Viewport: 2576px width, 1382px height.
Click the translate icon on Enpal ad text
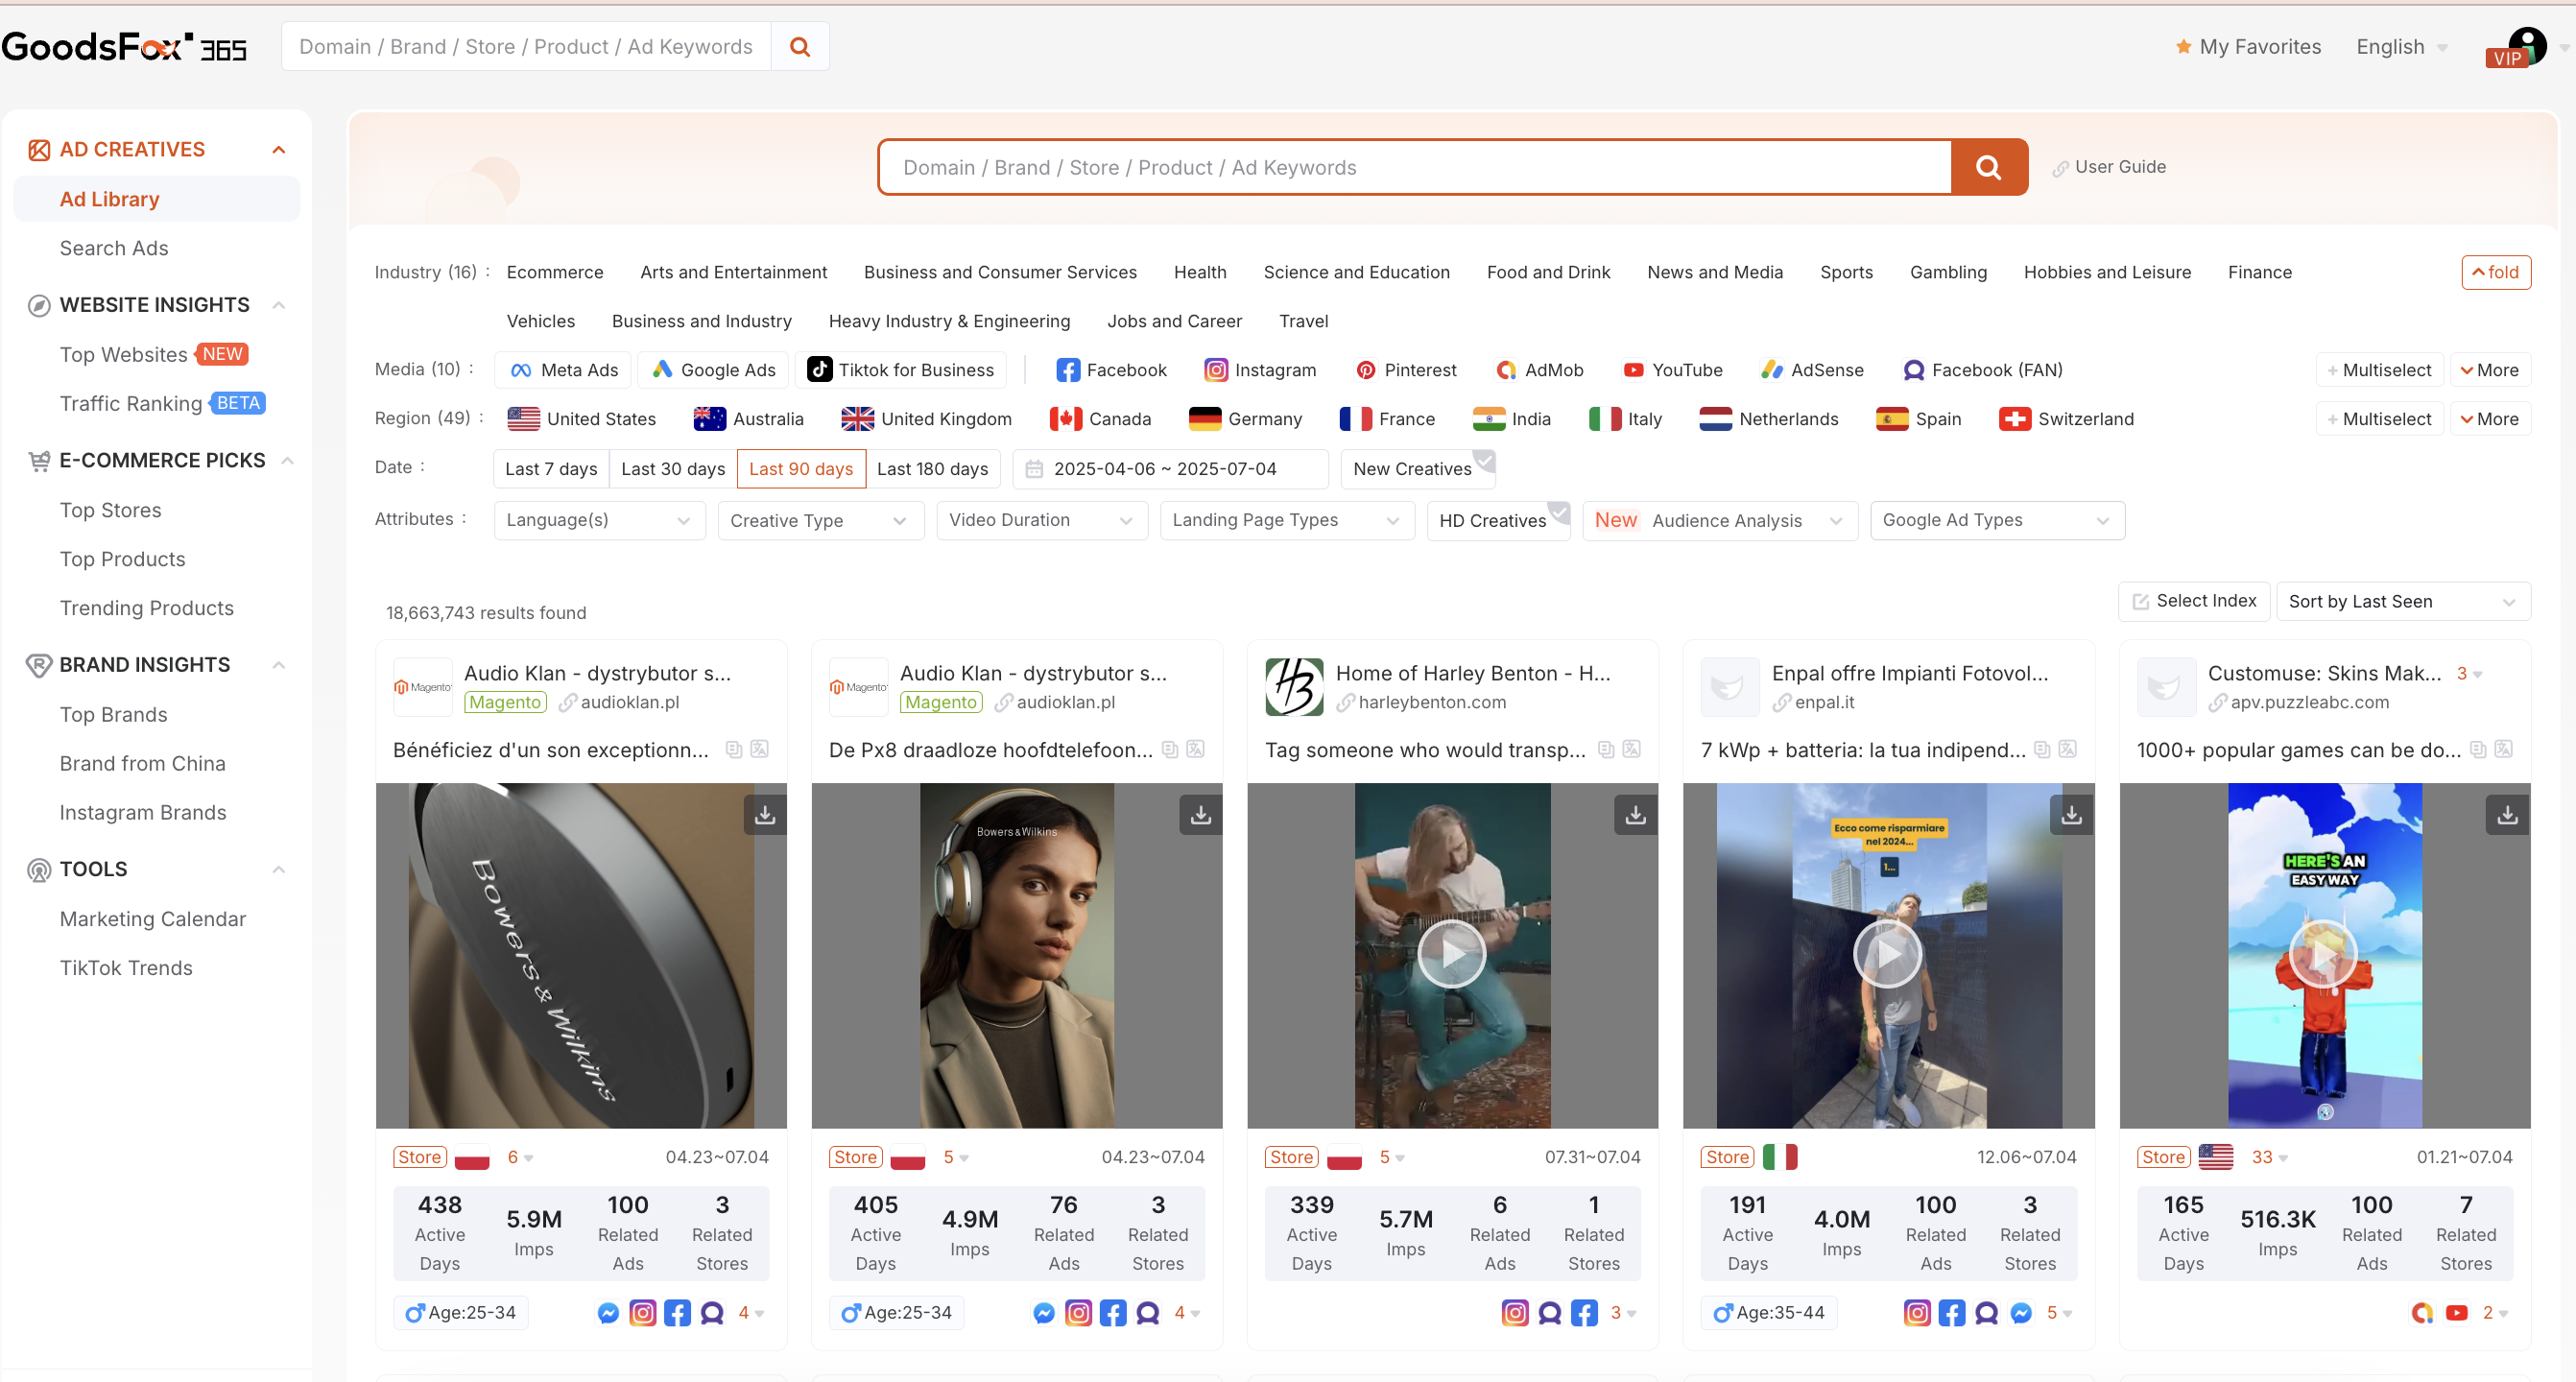click(x=2068, y=749)
